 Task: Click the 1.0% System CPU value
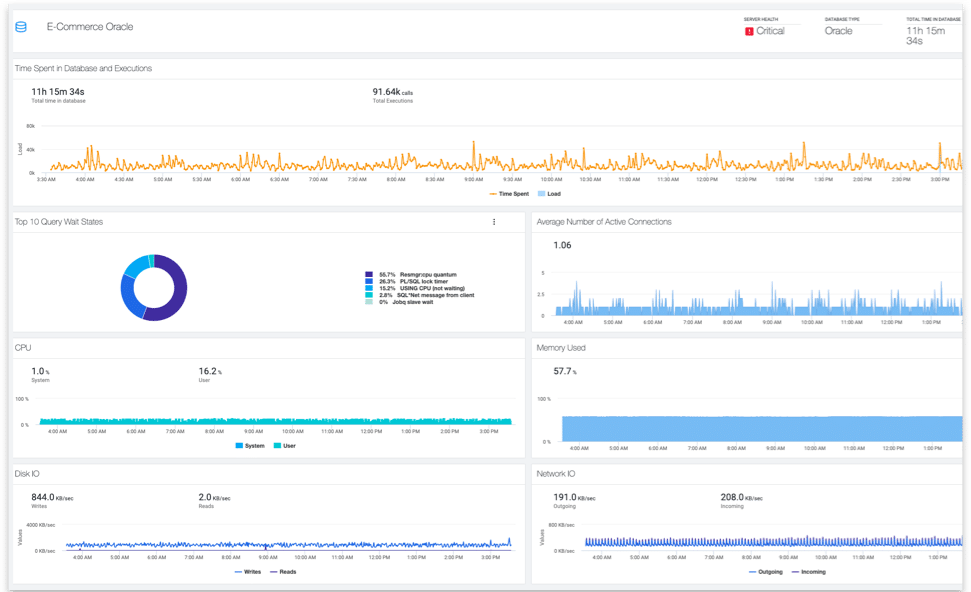pyautogui.click(x=40, y=371)
